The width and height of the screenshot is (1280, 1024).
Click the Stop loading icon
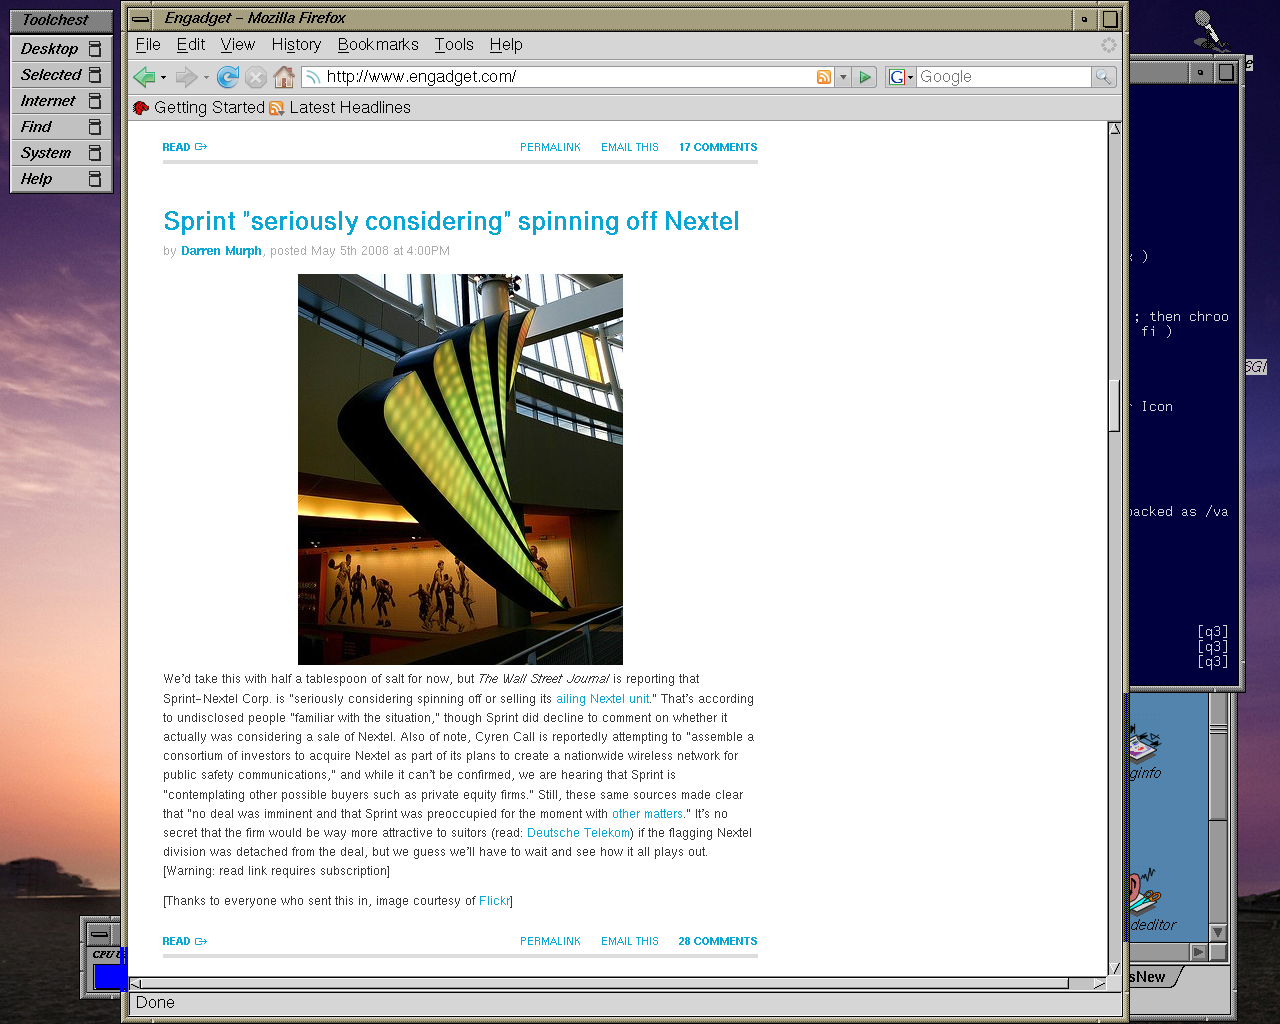[256, 77]
